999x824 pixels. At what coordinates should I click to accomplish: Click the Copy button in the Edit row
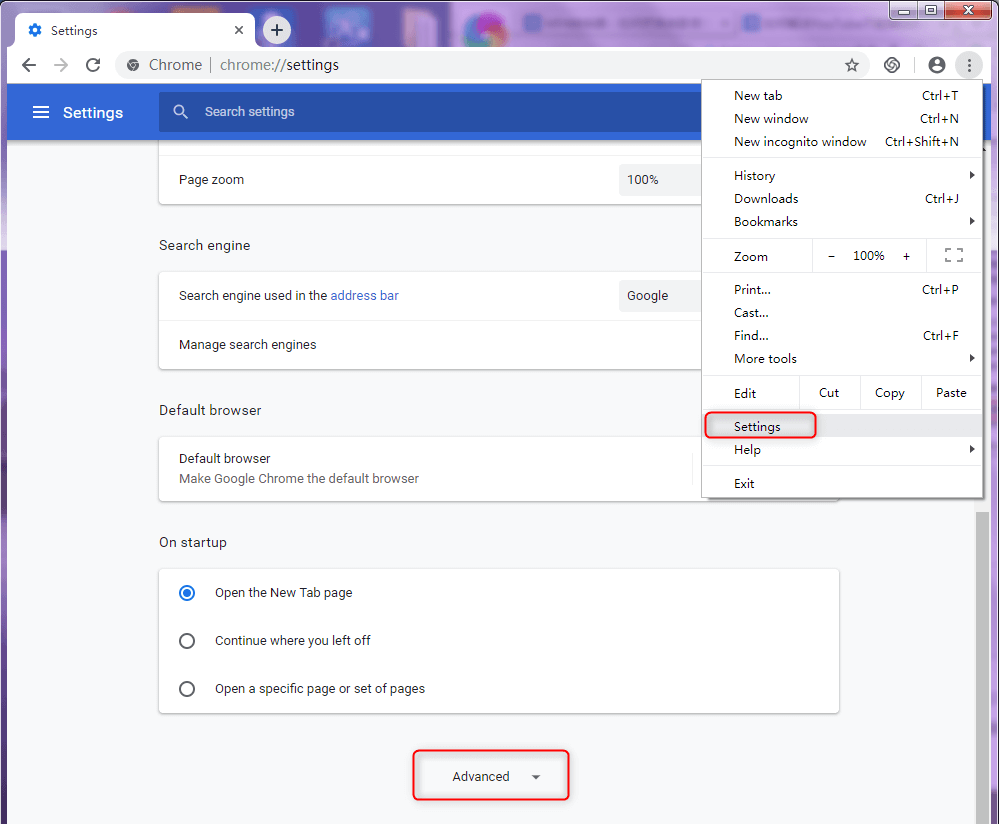coord(889,393)
